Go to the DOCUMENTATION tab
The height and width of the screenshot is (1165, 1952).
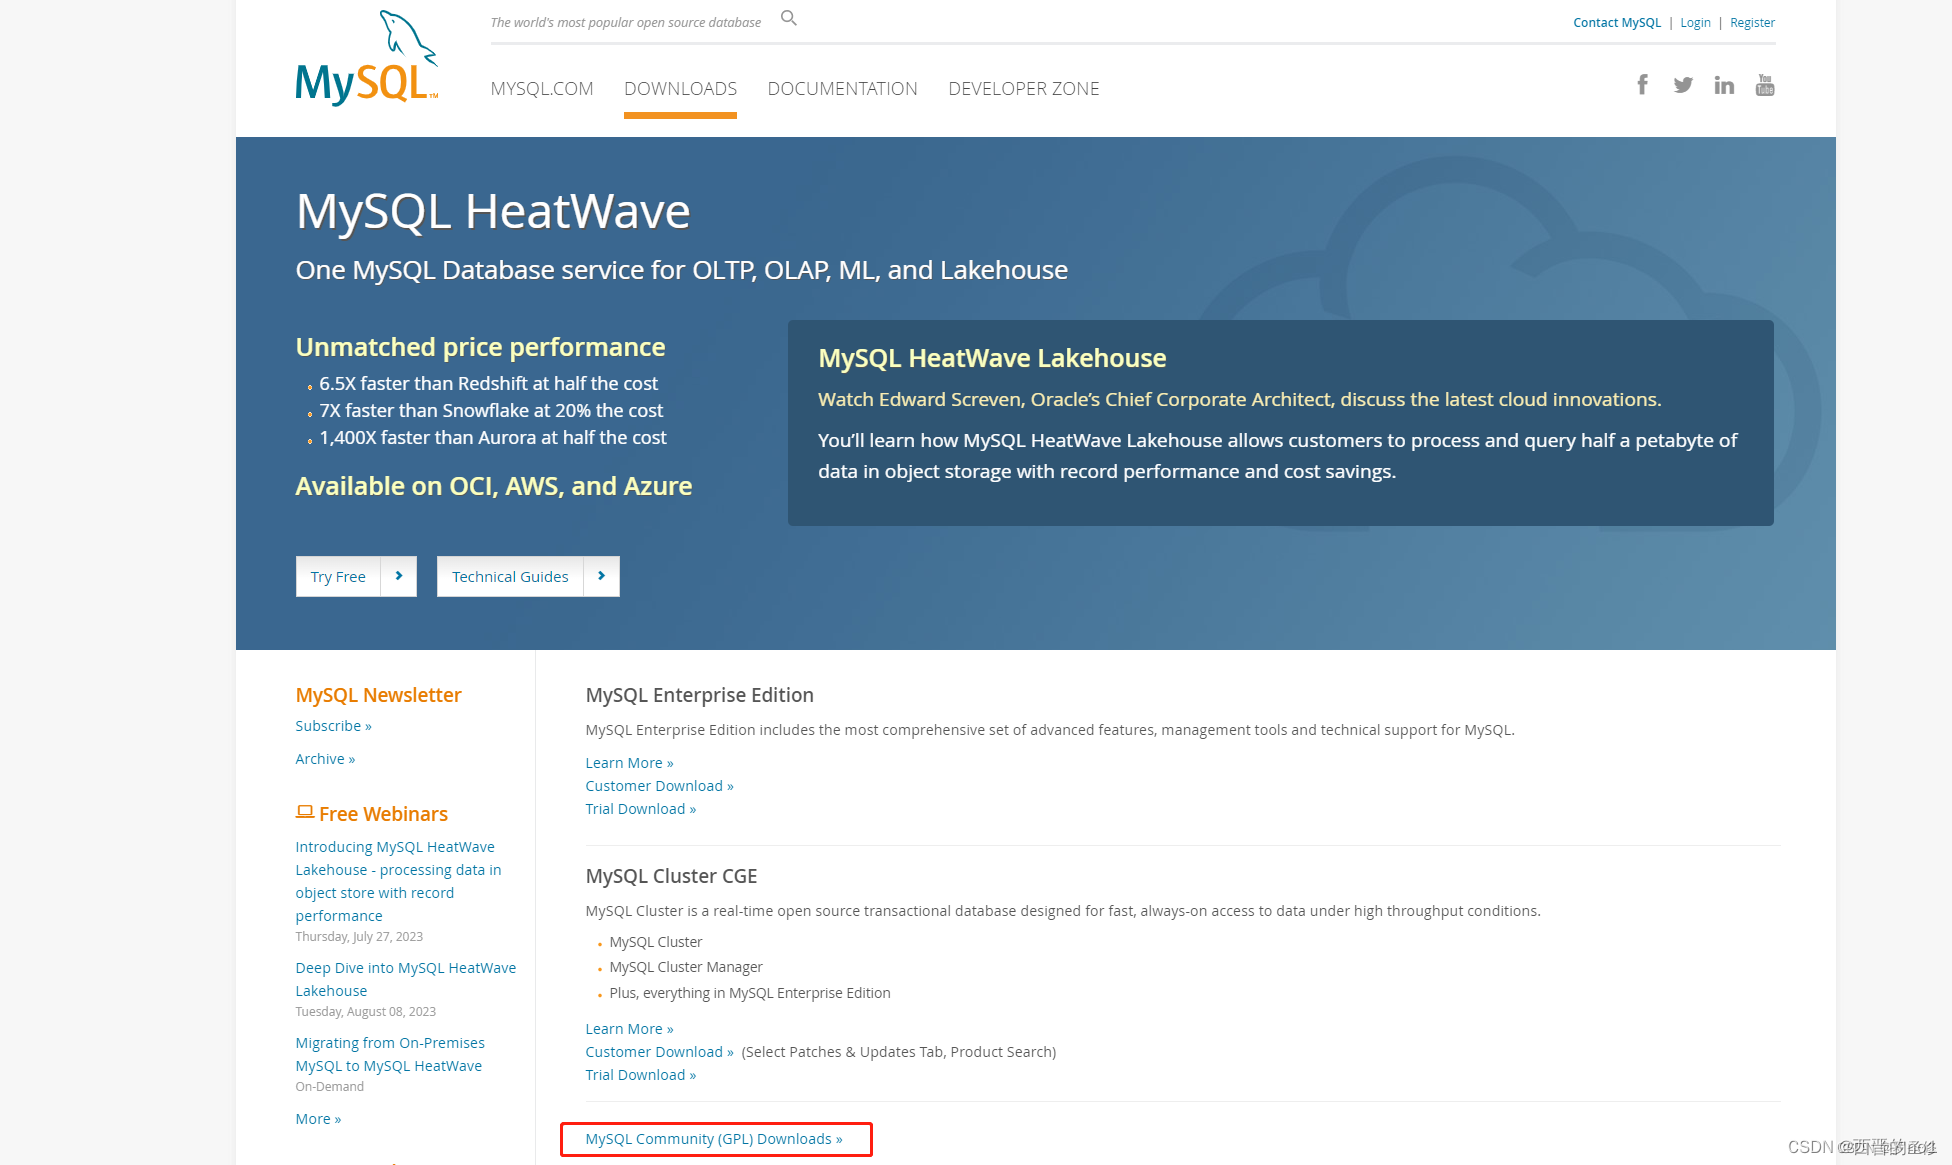tap(842, 88)
